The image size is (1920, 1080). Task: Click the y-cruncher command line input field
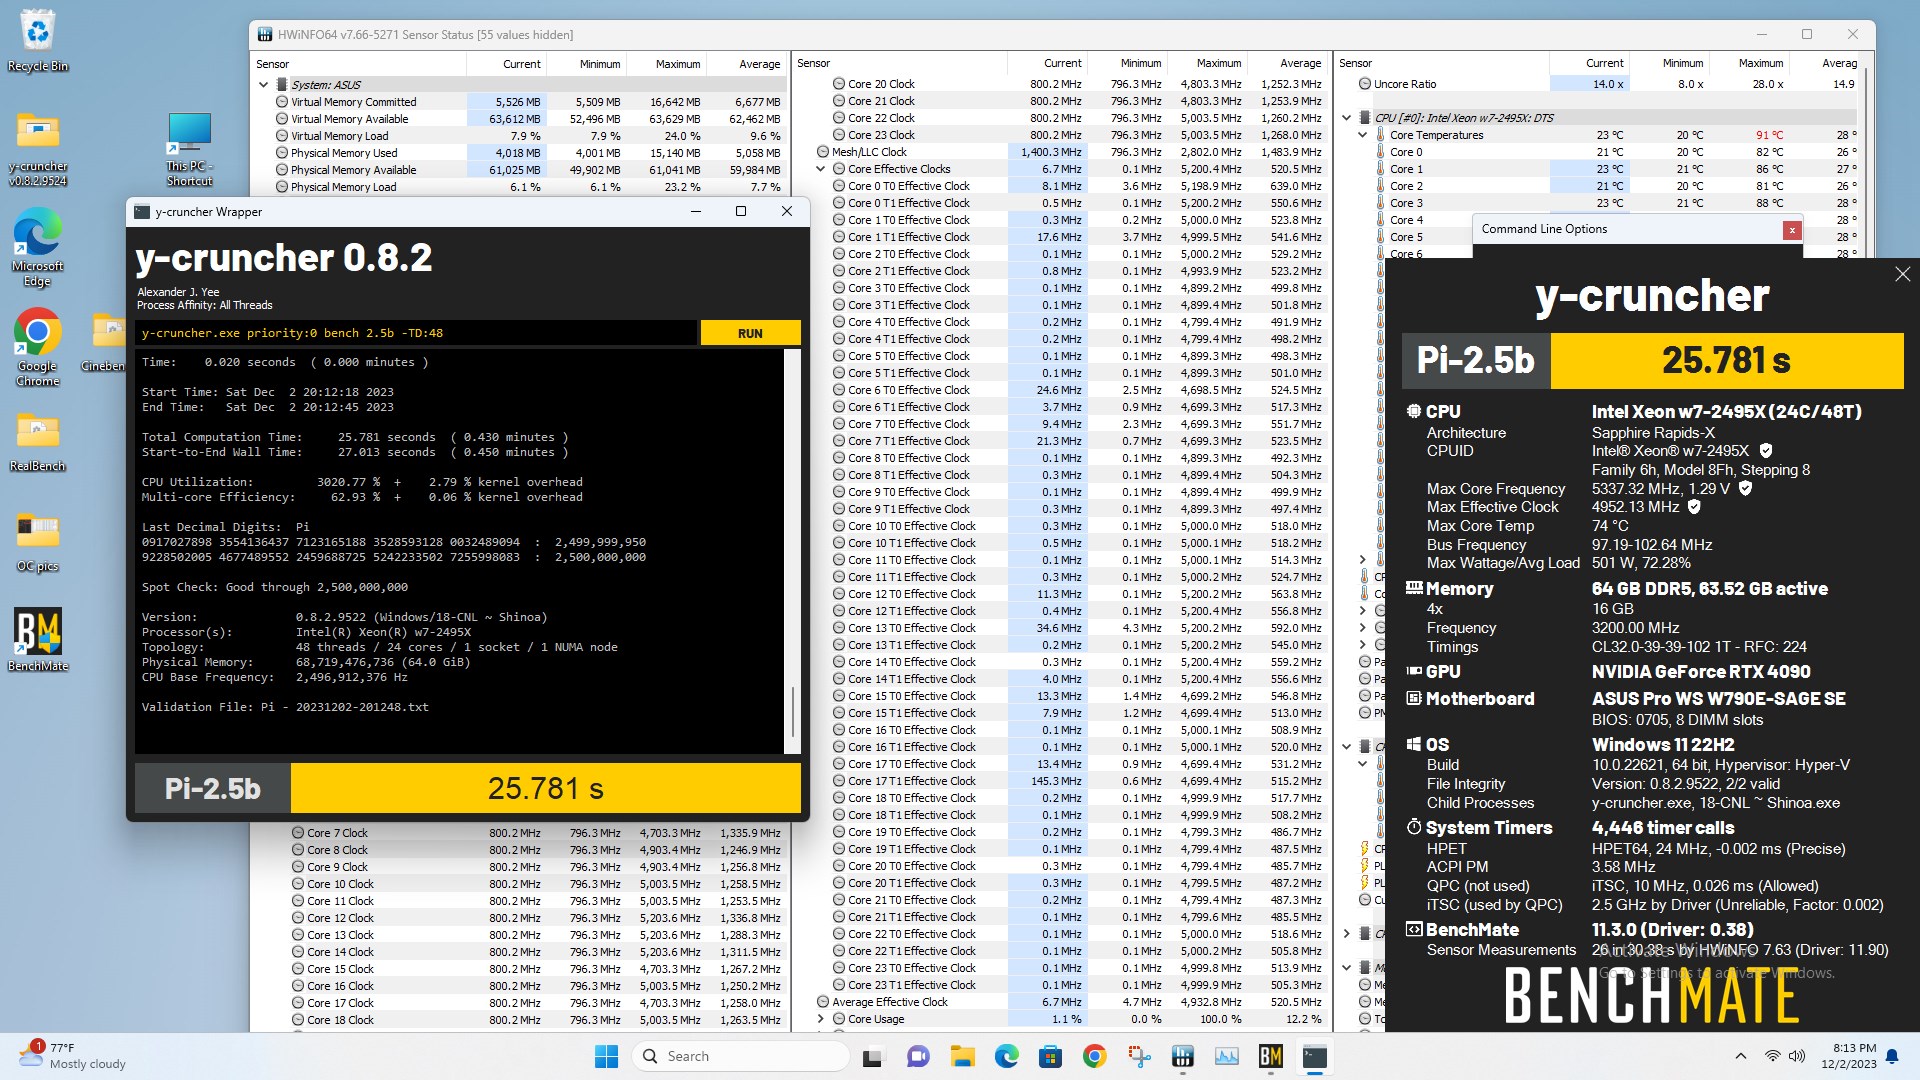pyautogui.click(x=416, y=333)
